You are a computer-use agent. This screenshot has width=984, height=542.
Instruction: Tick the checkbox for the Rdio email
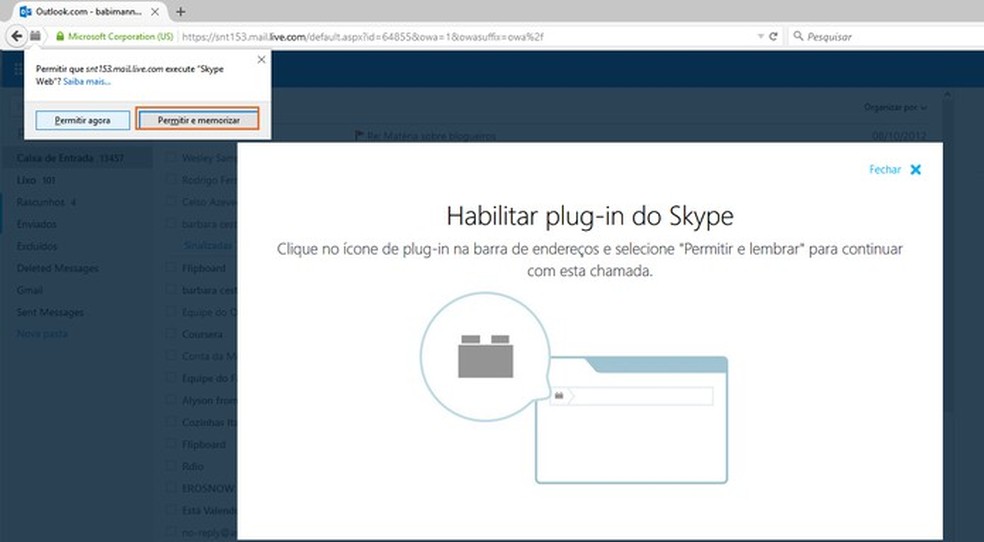171,465
